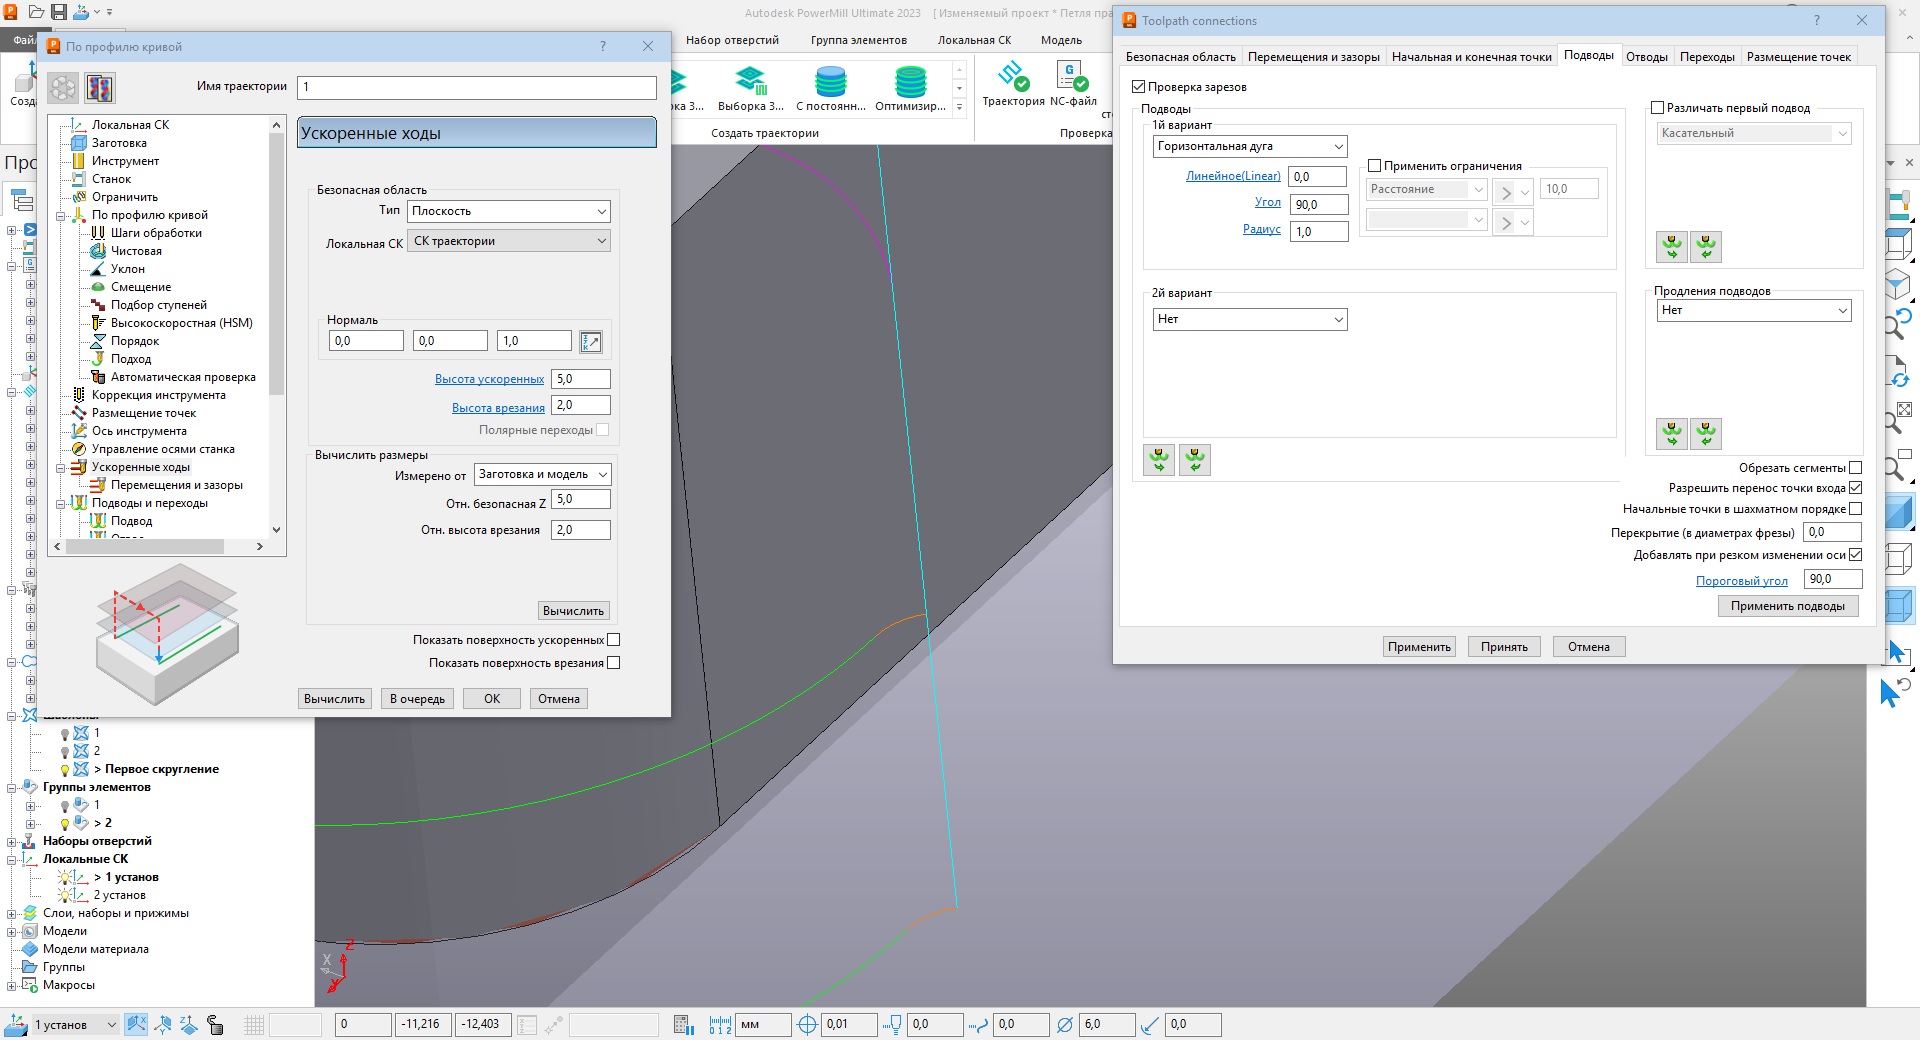Switch to Безопасная область tab
The height and width of the screenshot is (1040, 1920).
1180,57
